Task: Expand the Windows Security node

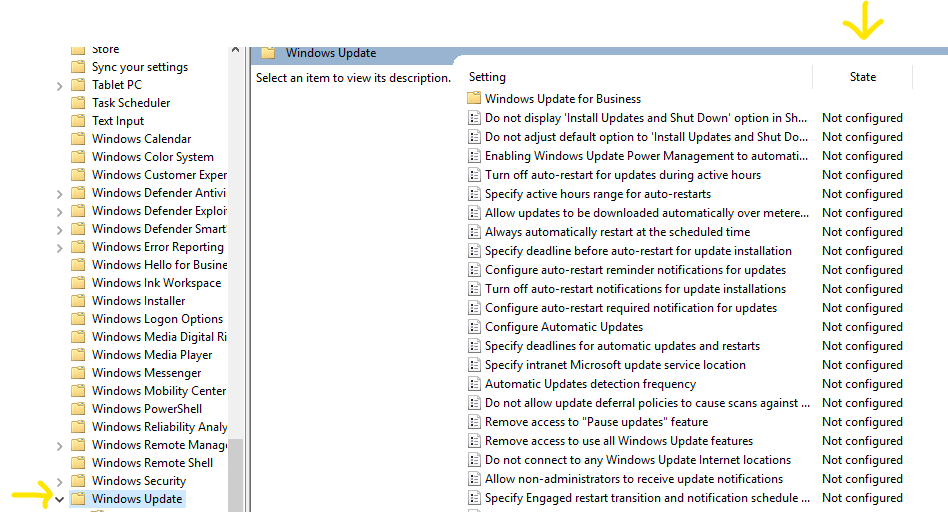Action: tap(59, 482)
